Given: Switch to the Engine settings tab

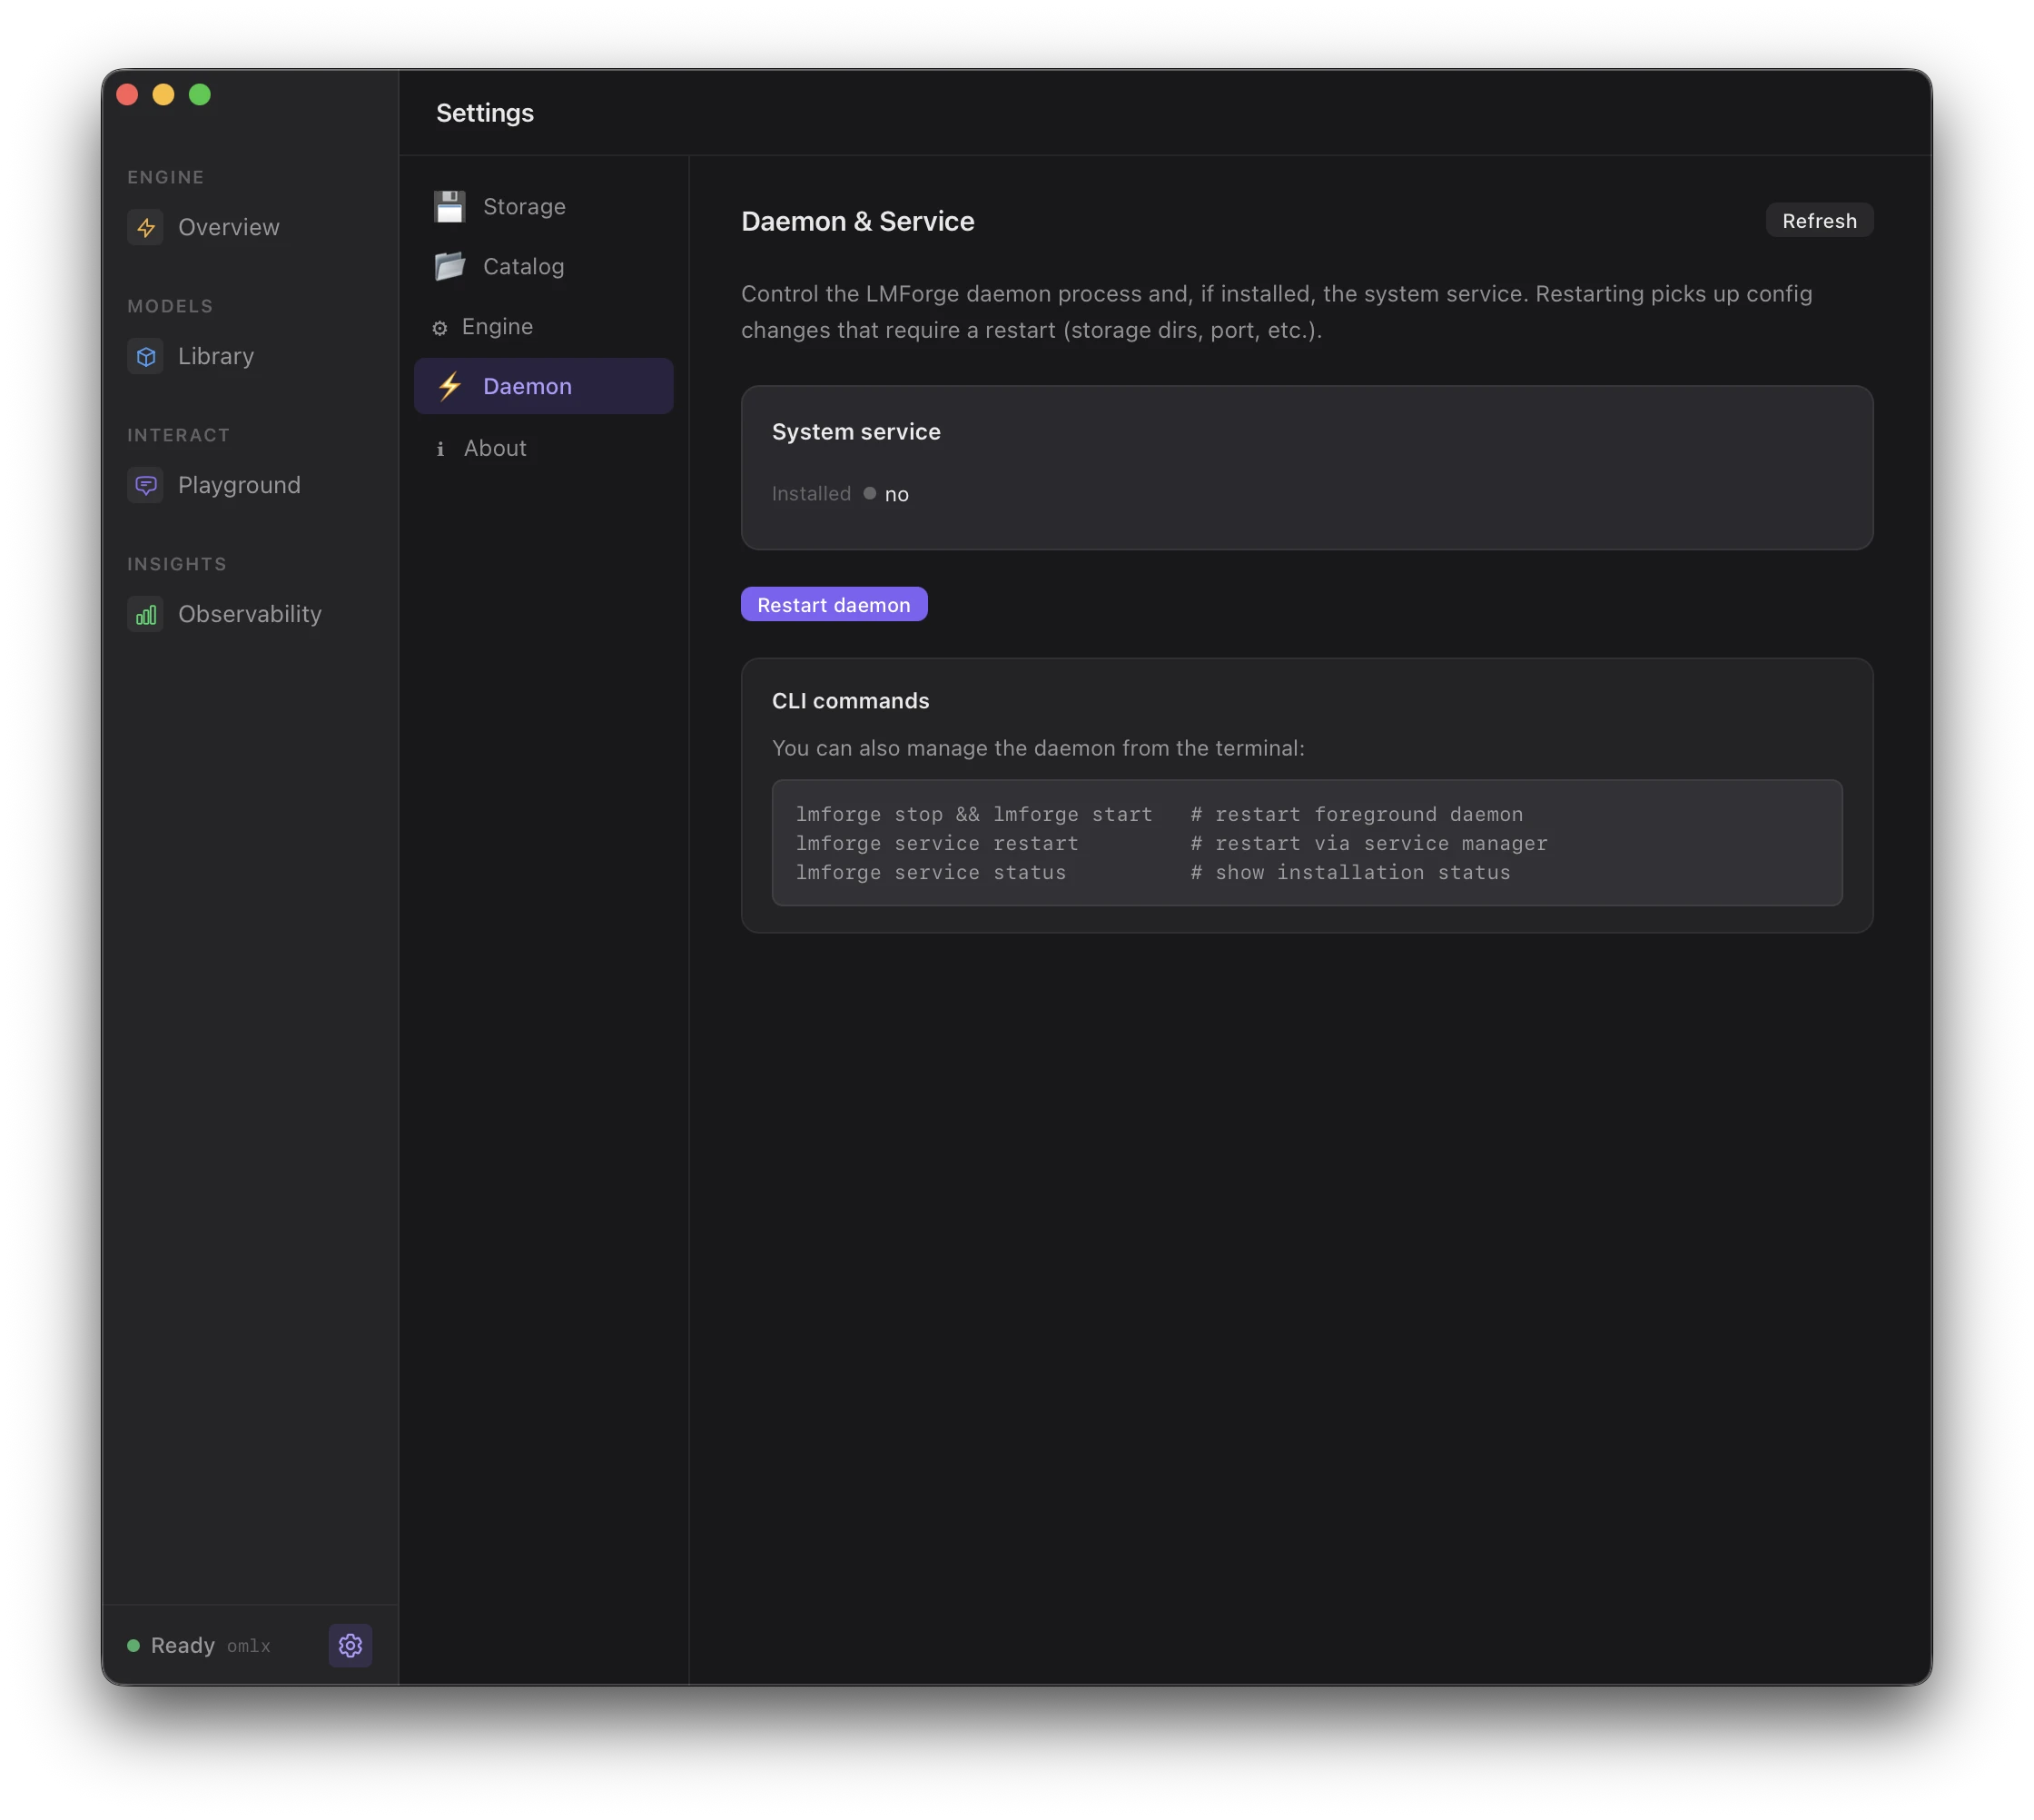Looking at the screenshot, I should tap(543, 327).
